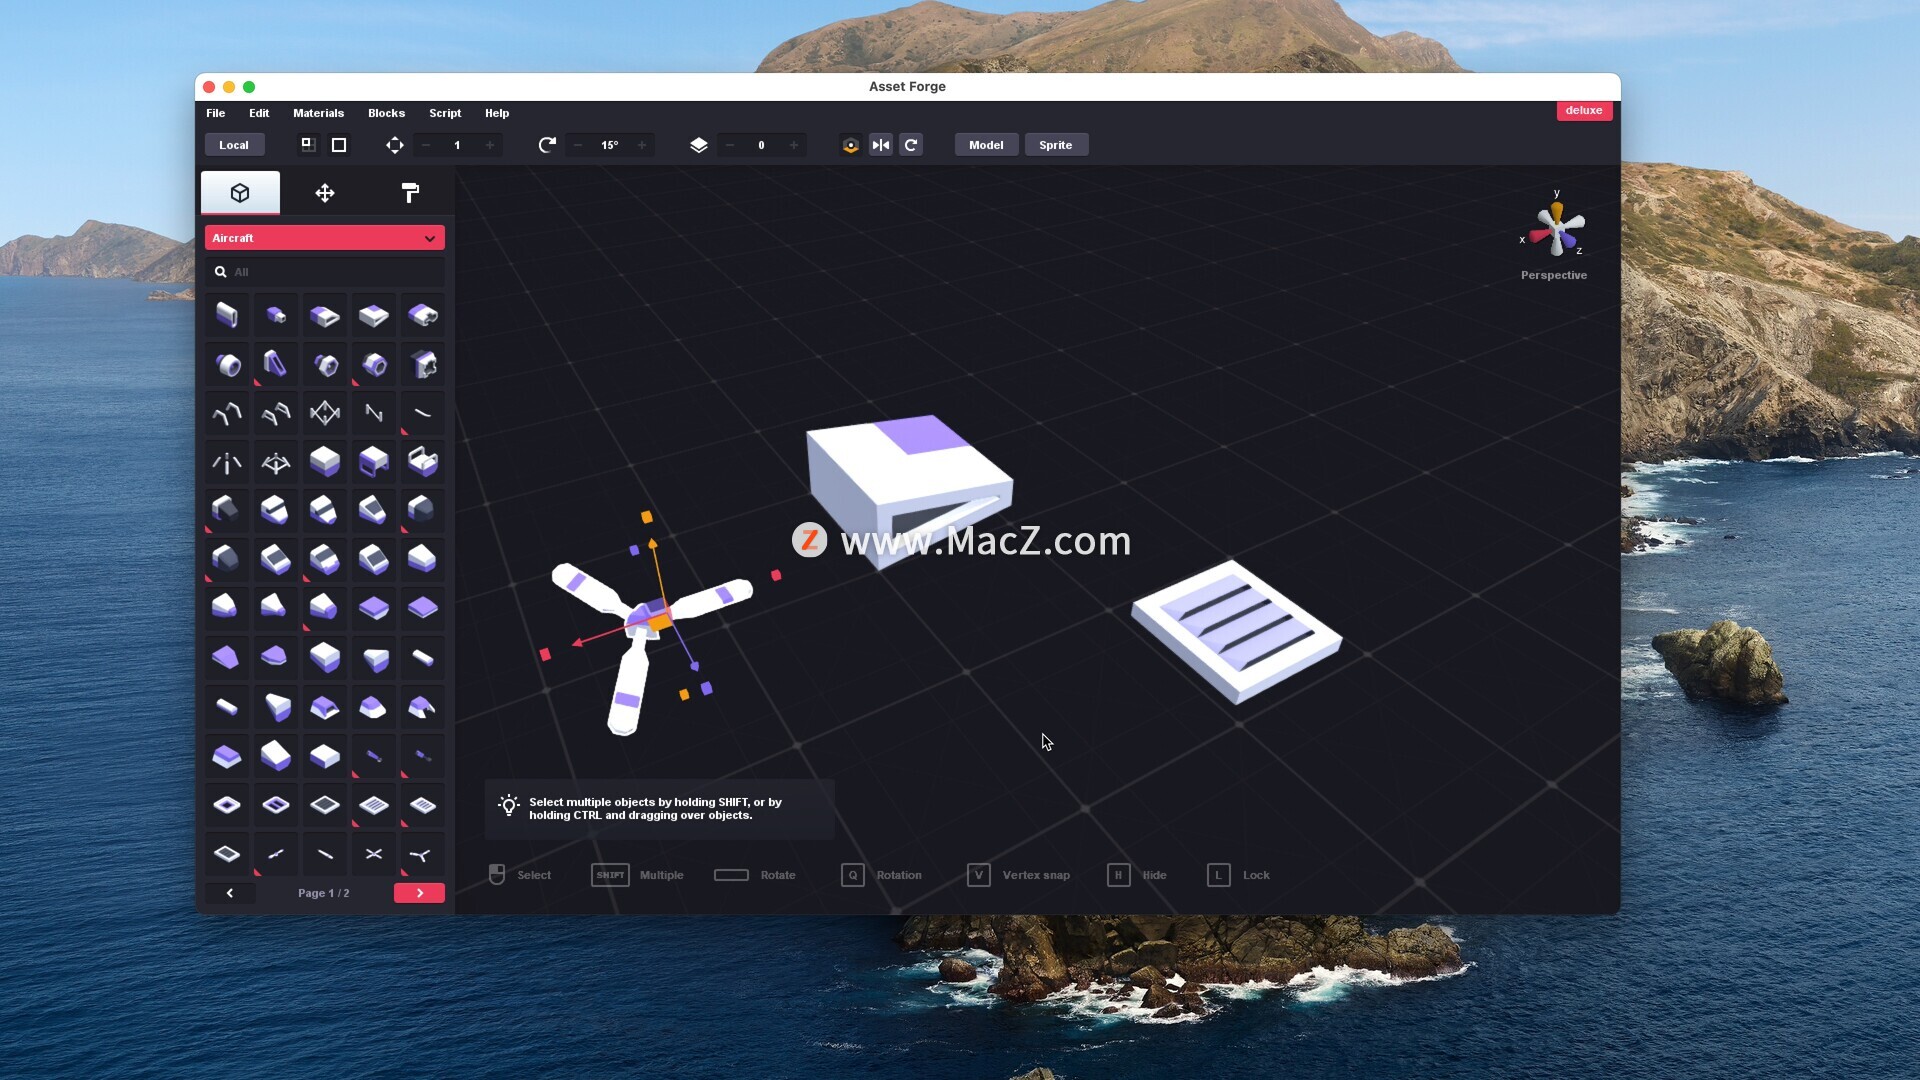Increase the move step value
This screenshot has height=1080, width=1920.
click(x=490, y=145)
